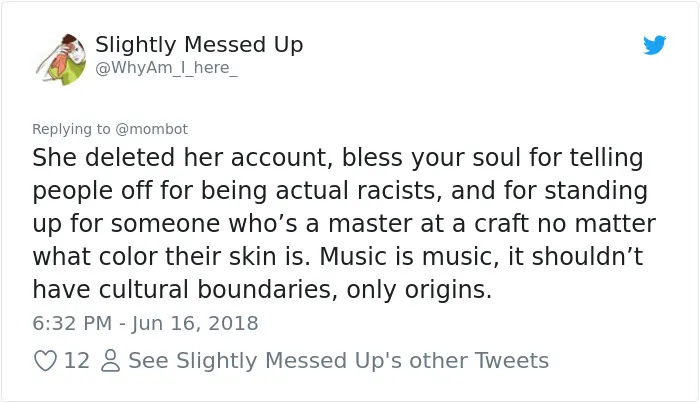The height and width of the screenshot is (403, 700).
Task: Click the 'Jun 16, 2018' date
Action: coord(195,324)
